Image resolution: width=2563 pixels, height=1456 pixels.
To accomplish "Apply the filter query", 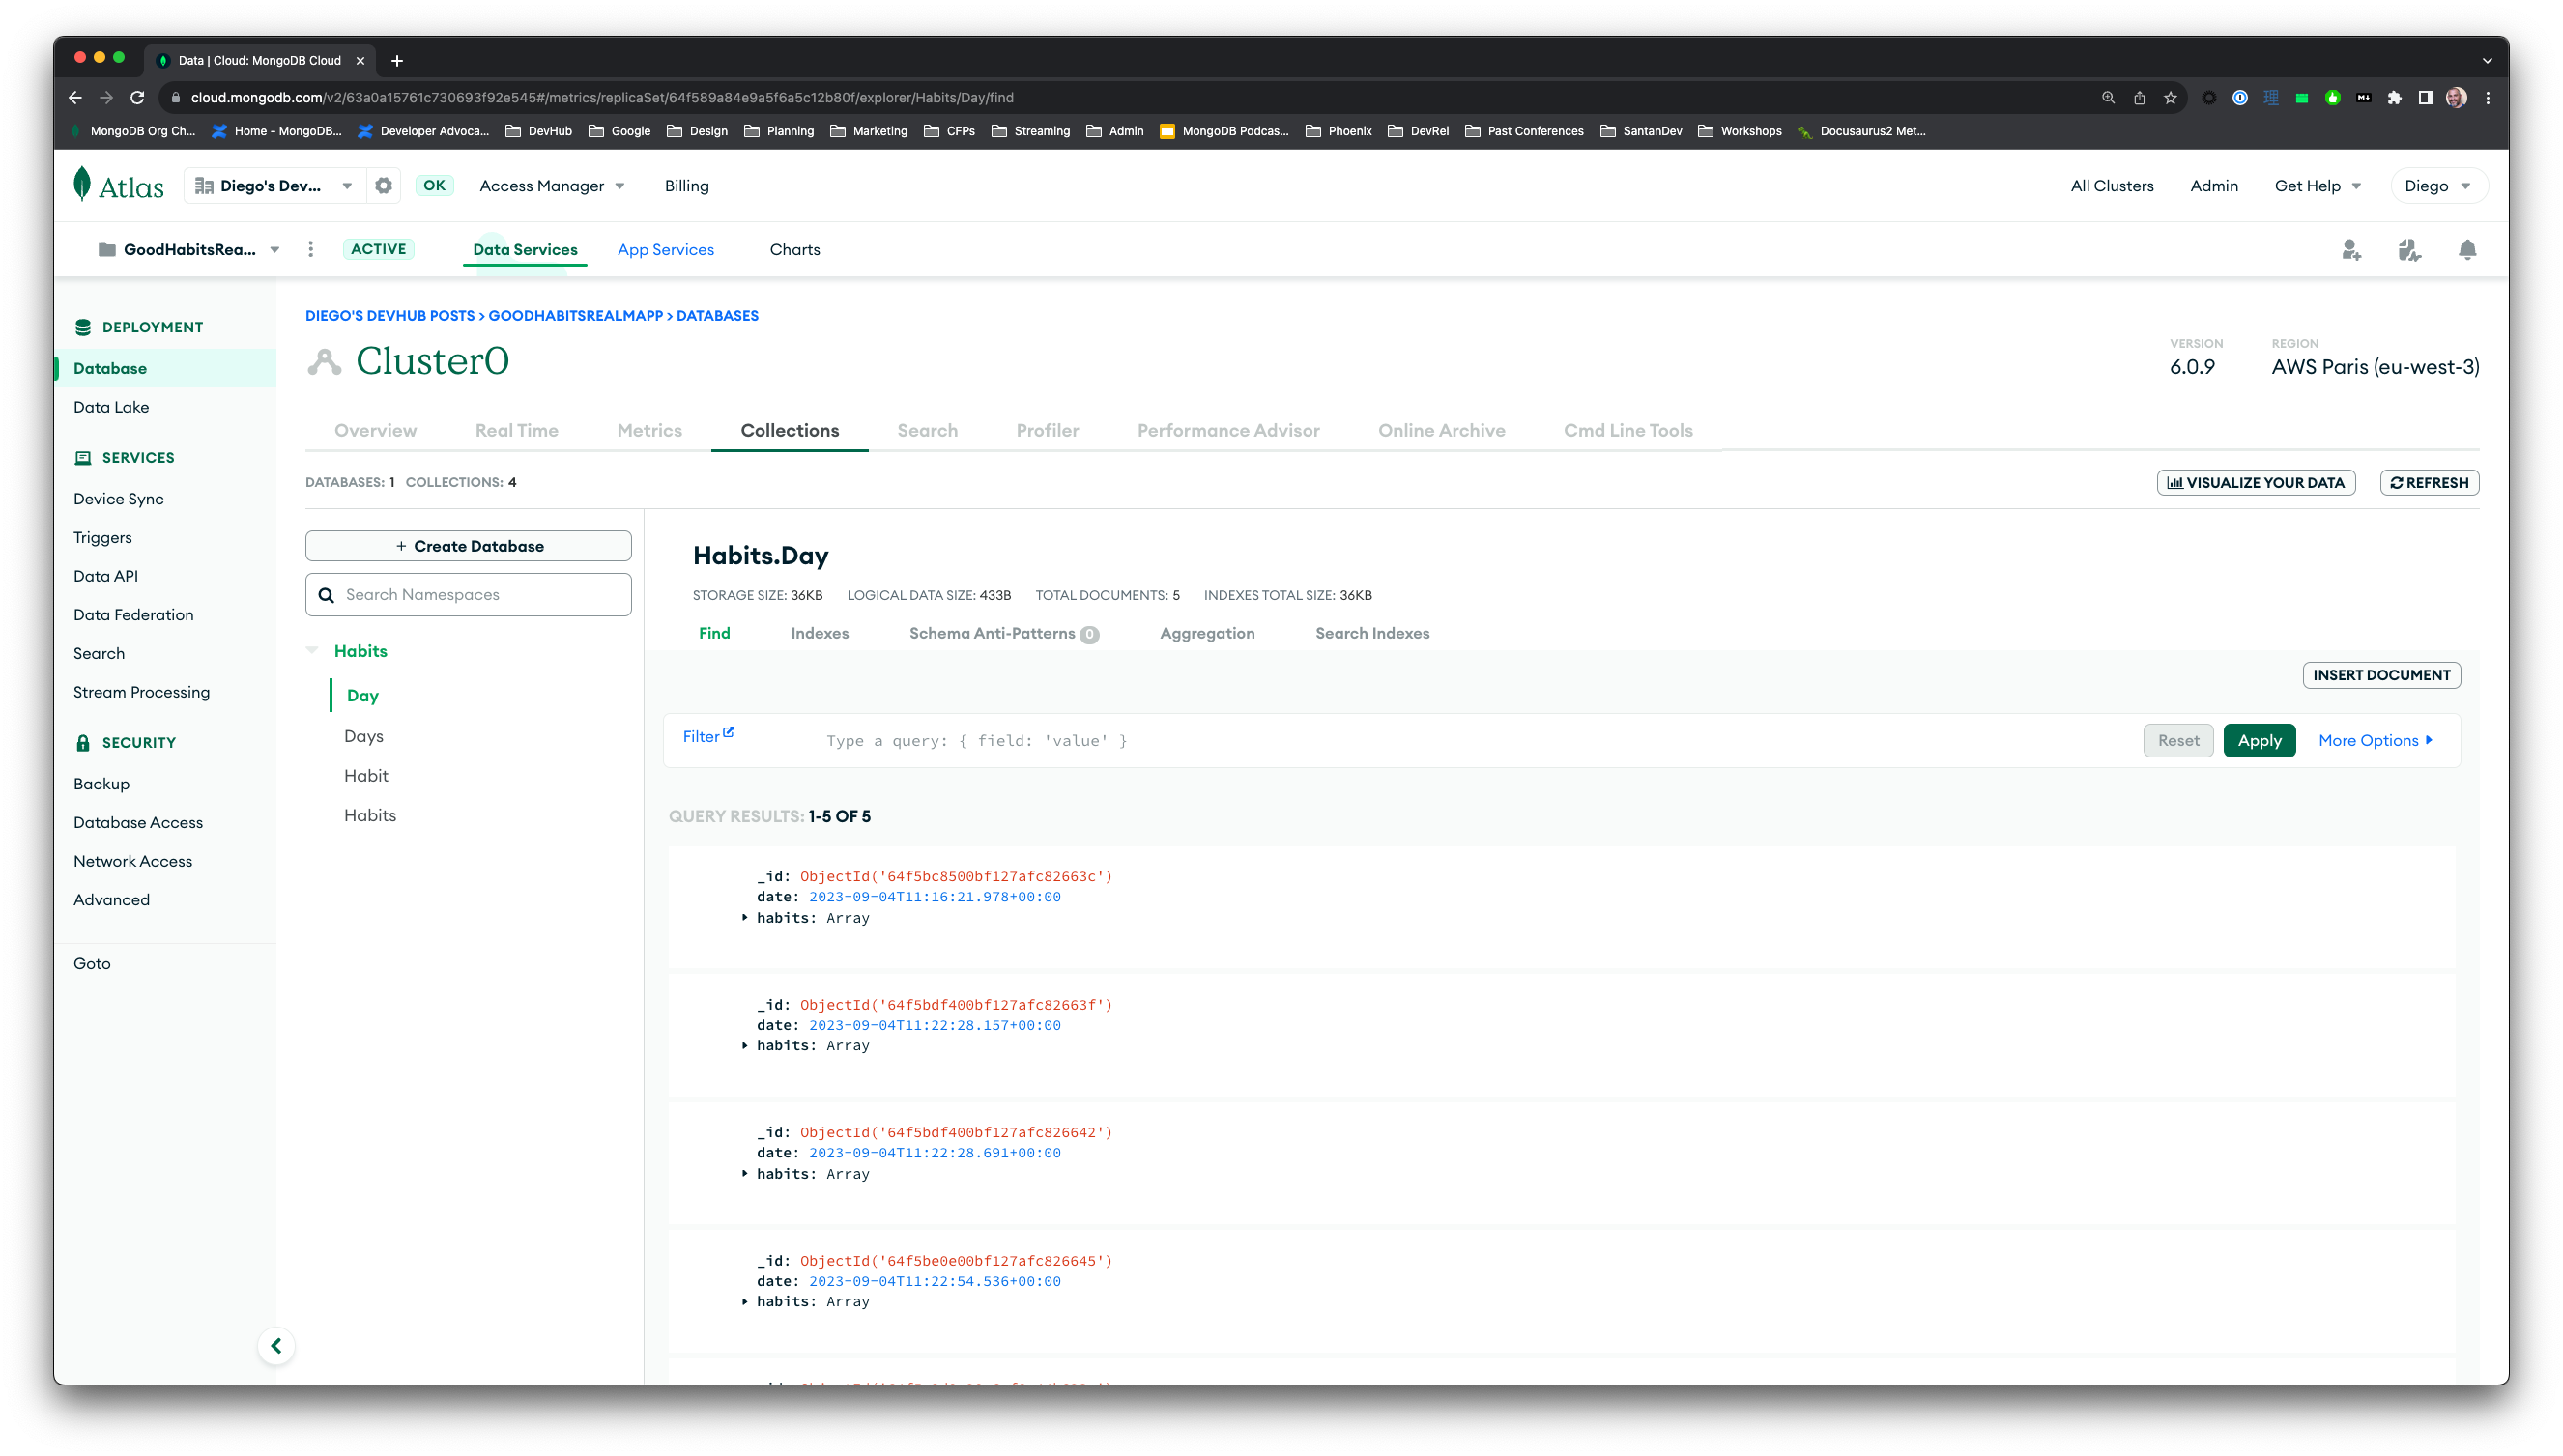I will [2259, 740].
